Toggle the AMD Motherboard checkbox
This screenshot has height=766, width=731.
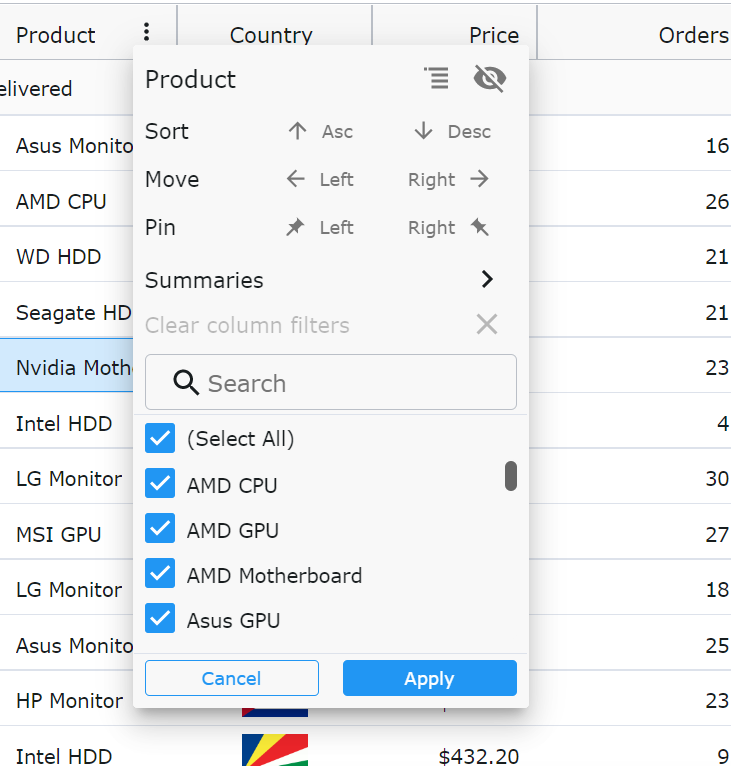pyautogui.click(x=160, y=573)
